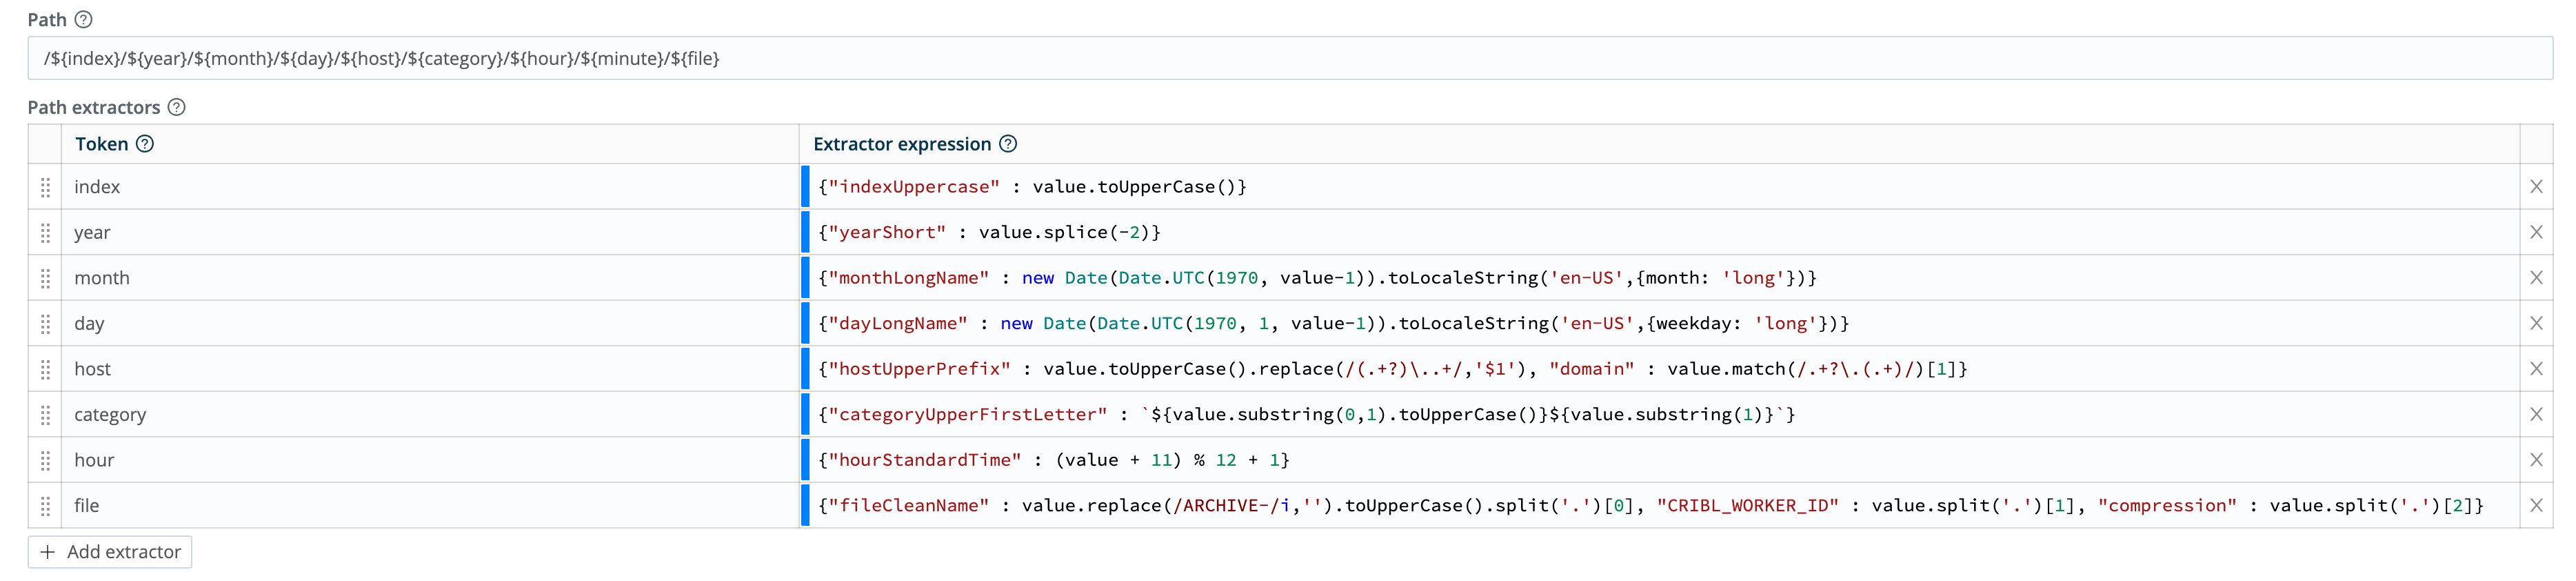Edit the host token field
Viewport: 2576px width, 581px height.
(x=430, y=369)
